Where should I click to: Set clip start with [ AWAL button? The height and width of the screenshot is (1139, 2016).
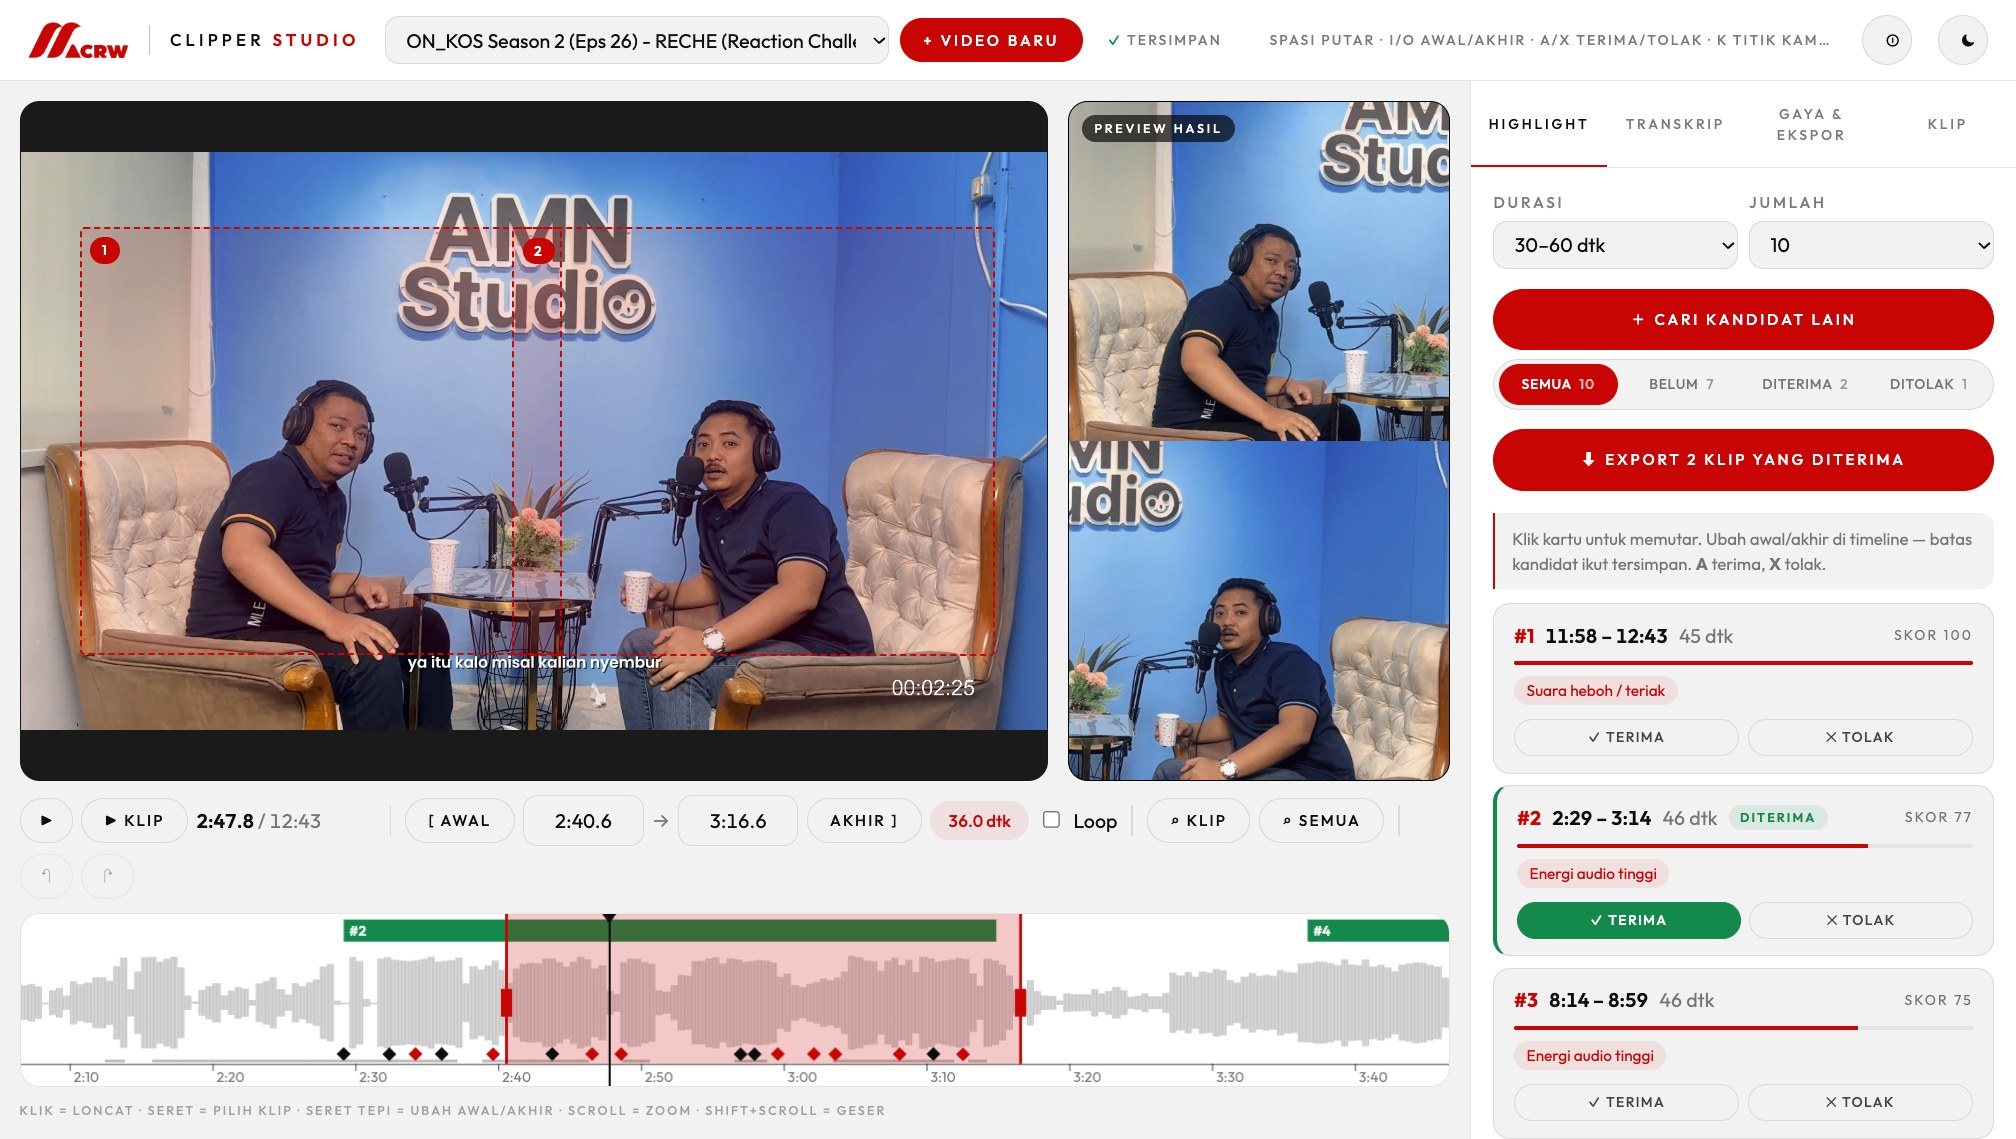pyautogui.click(x=459, y=820)
